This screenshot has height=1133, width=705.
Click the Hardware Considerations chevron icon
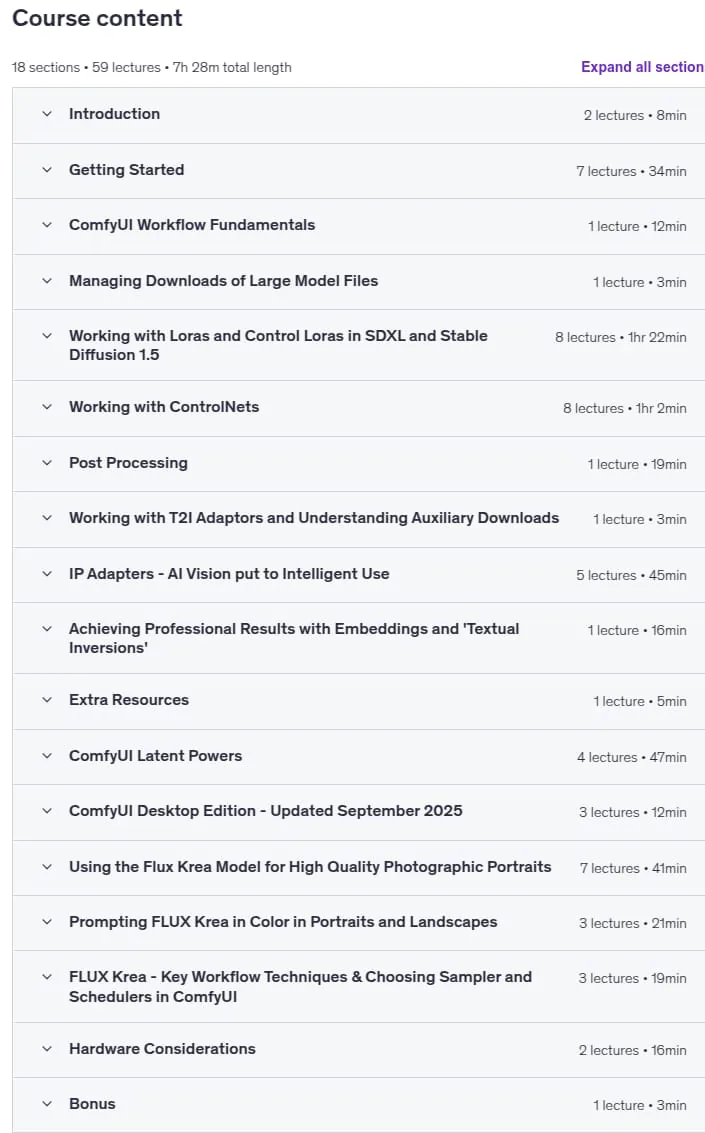47,1049
